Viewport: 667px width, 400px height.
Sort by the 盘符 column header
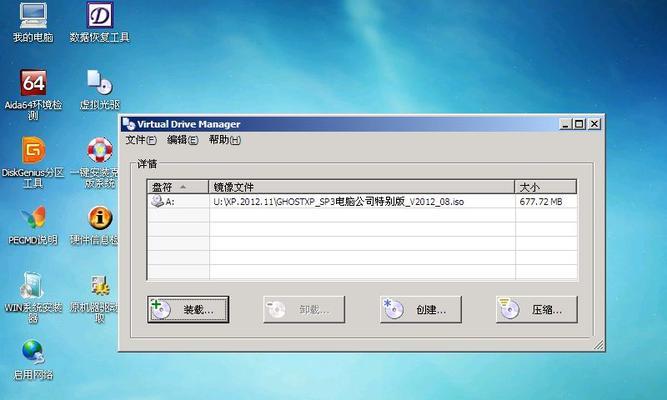(178, 187)
